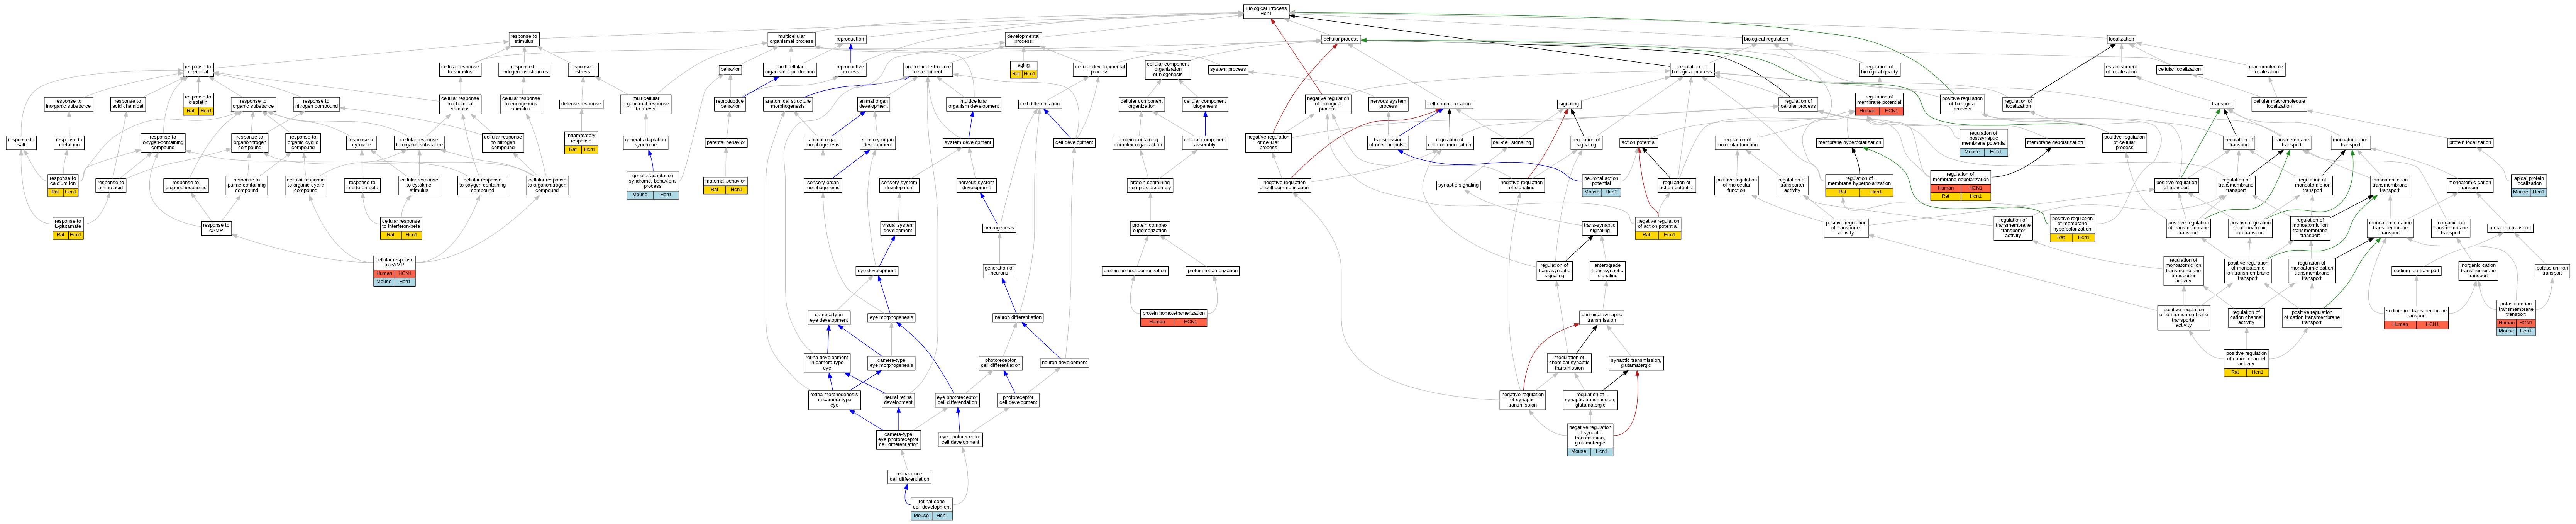Select the 'multicellular organism reproduction' node
Image resolution: width=2576 pixels, height=524 pixels.
click(790, 70)
